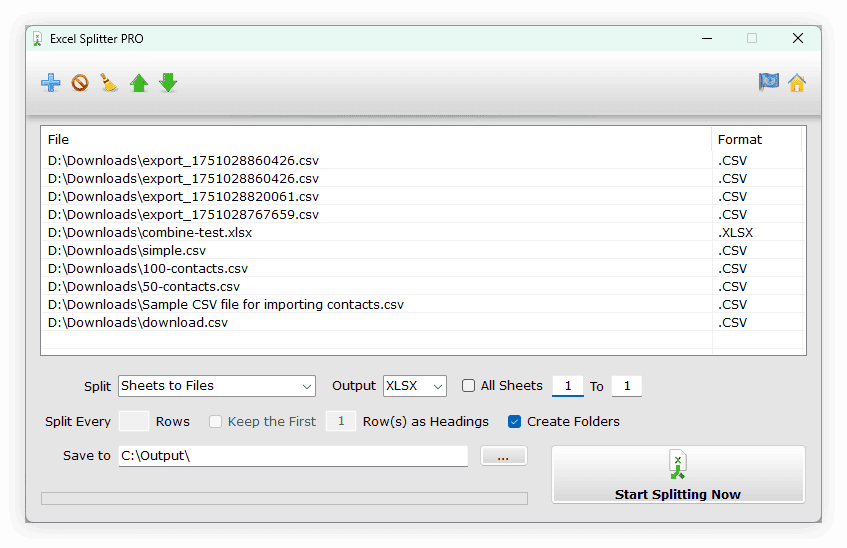Click the heading rows count field

coord(341,421)
